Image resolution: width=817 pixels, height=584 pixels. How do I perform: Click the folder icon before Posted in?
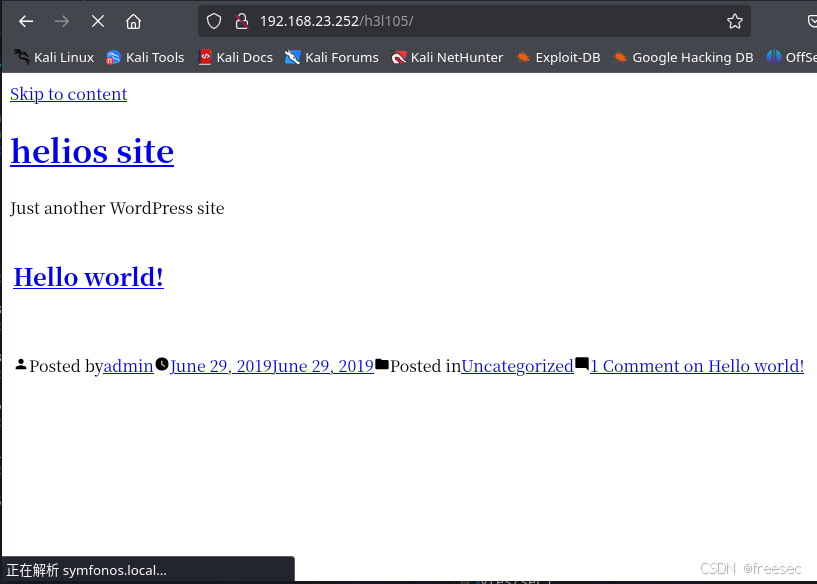[x=382, y=364]
